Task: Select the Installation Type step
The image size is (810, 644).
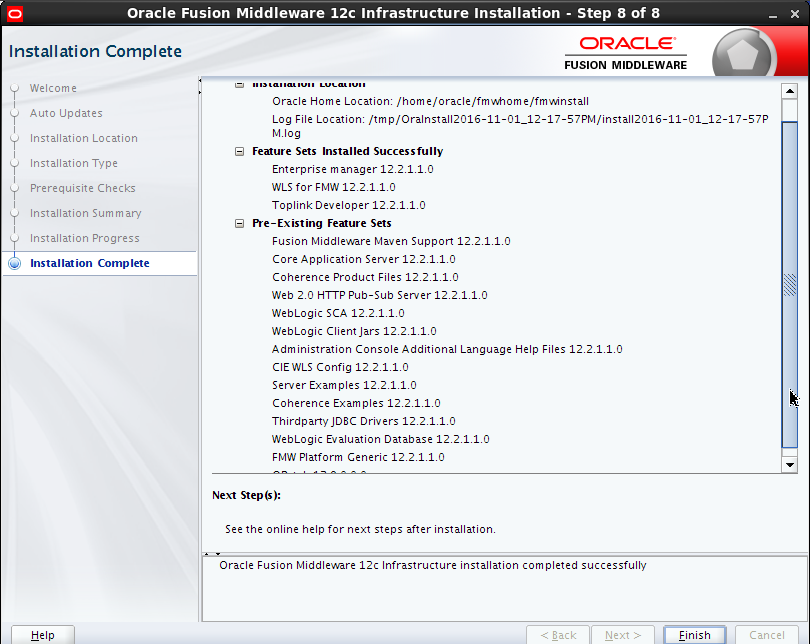Action: [x=74, y=163]
